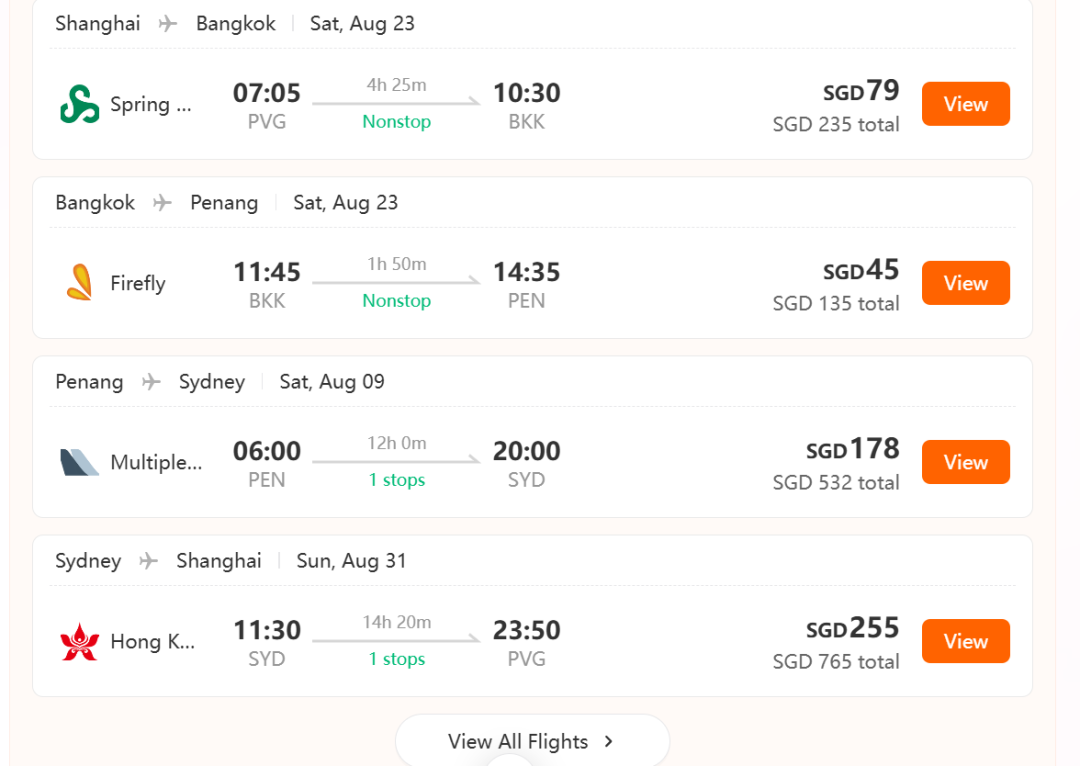Screen dimensions: 1080x766
Task: Click the SGD 765 total price text
Action: point(835,662)
